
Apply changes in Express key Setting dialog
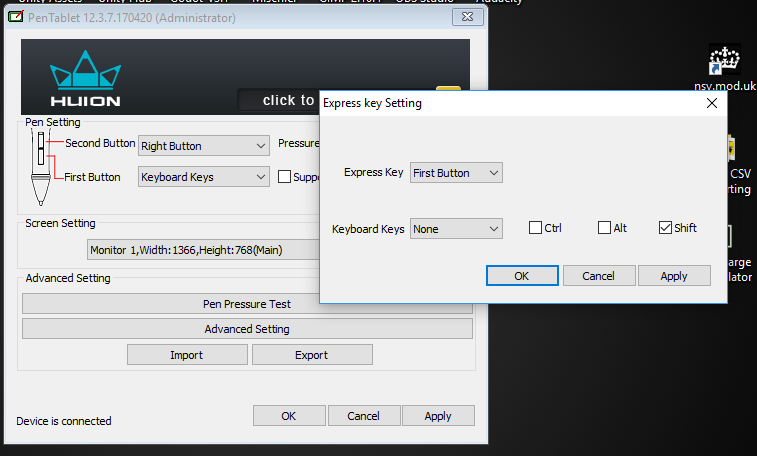[x=674, y=276]
